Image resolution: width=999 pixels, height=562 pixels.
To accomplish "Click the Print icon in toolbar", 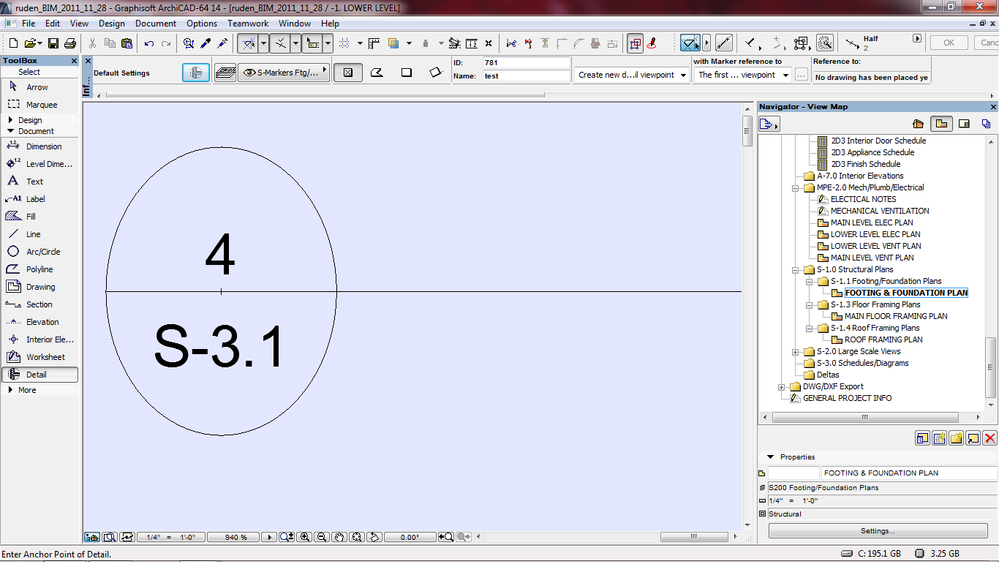I will coord(70,44).
